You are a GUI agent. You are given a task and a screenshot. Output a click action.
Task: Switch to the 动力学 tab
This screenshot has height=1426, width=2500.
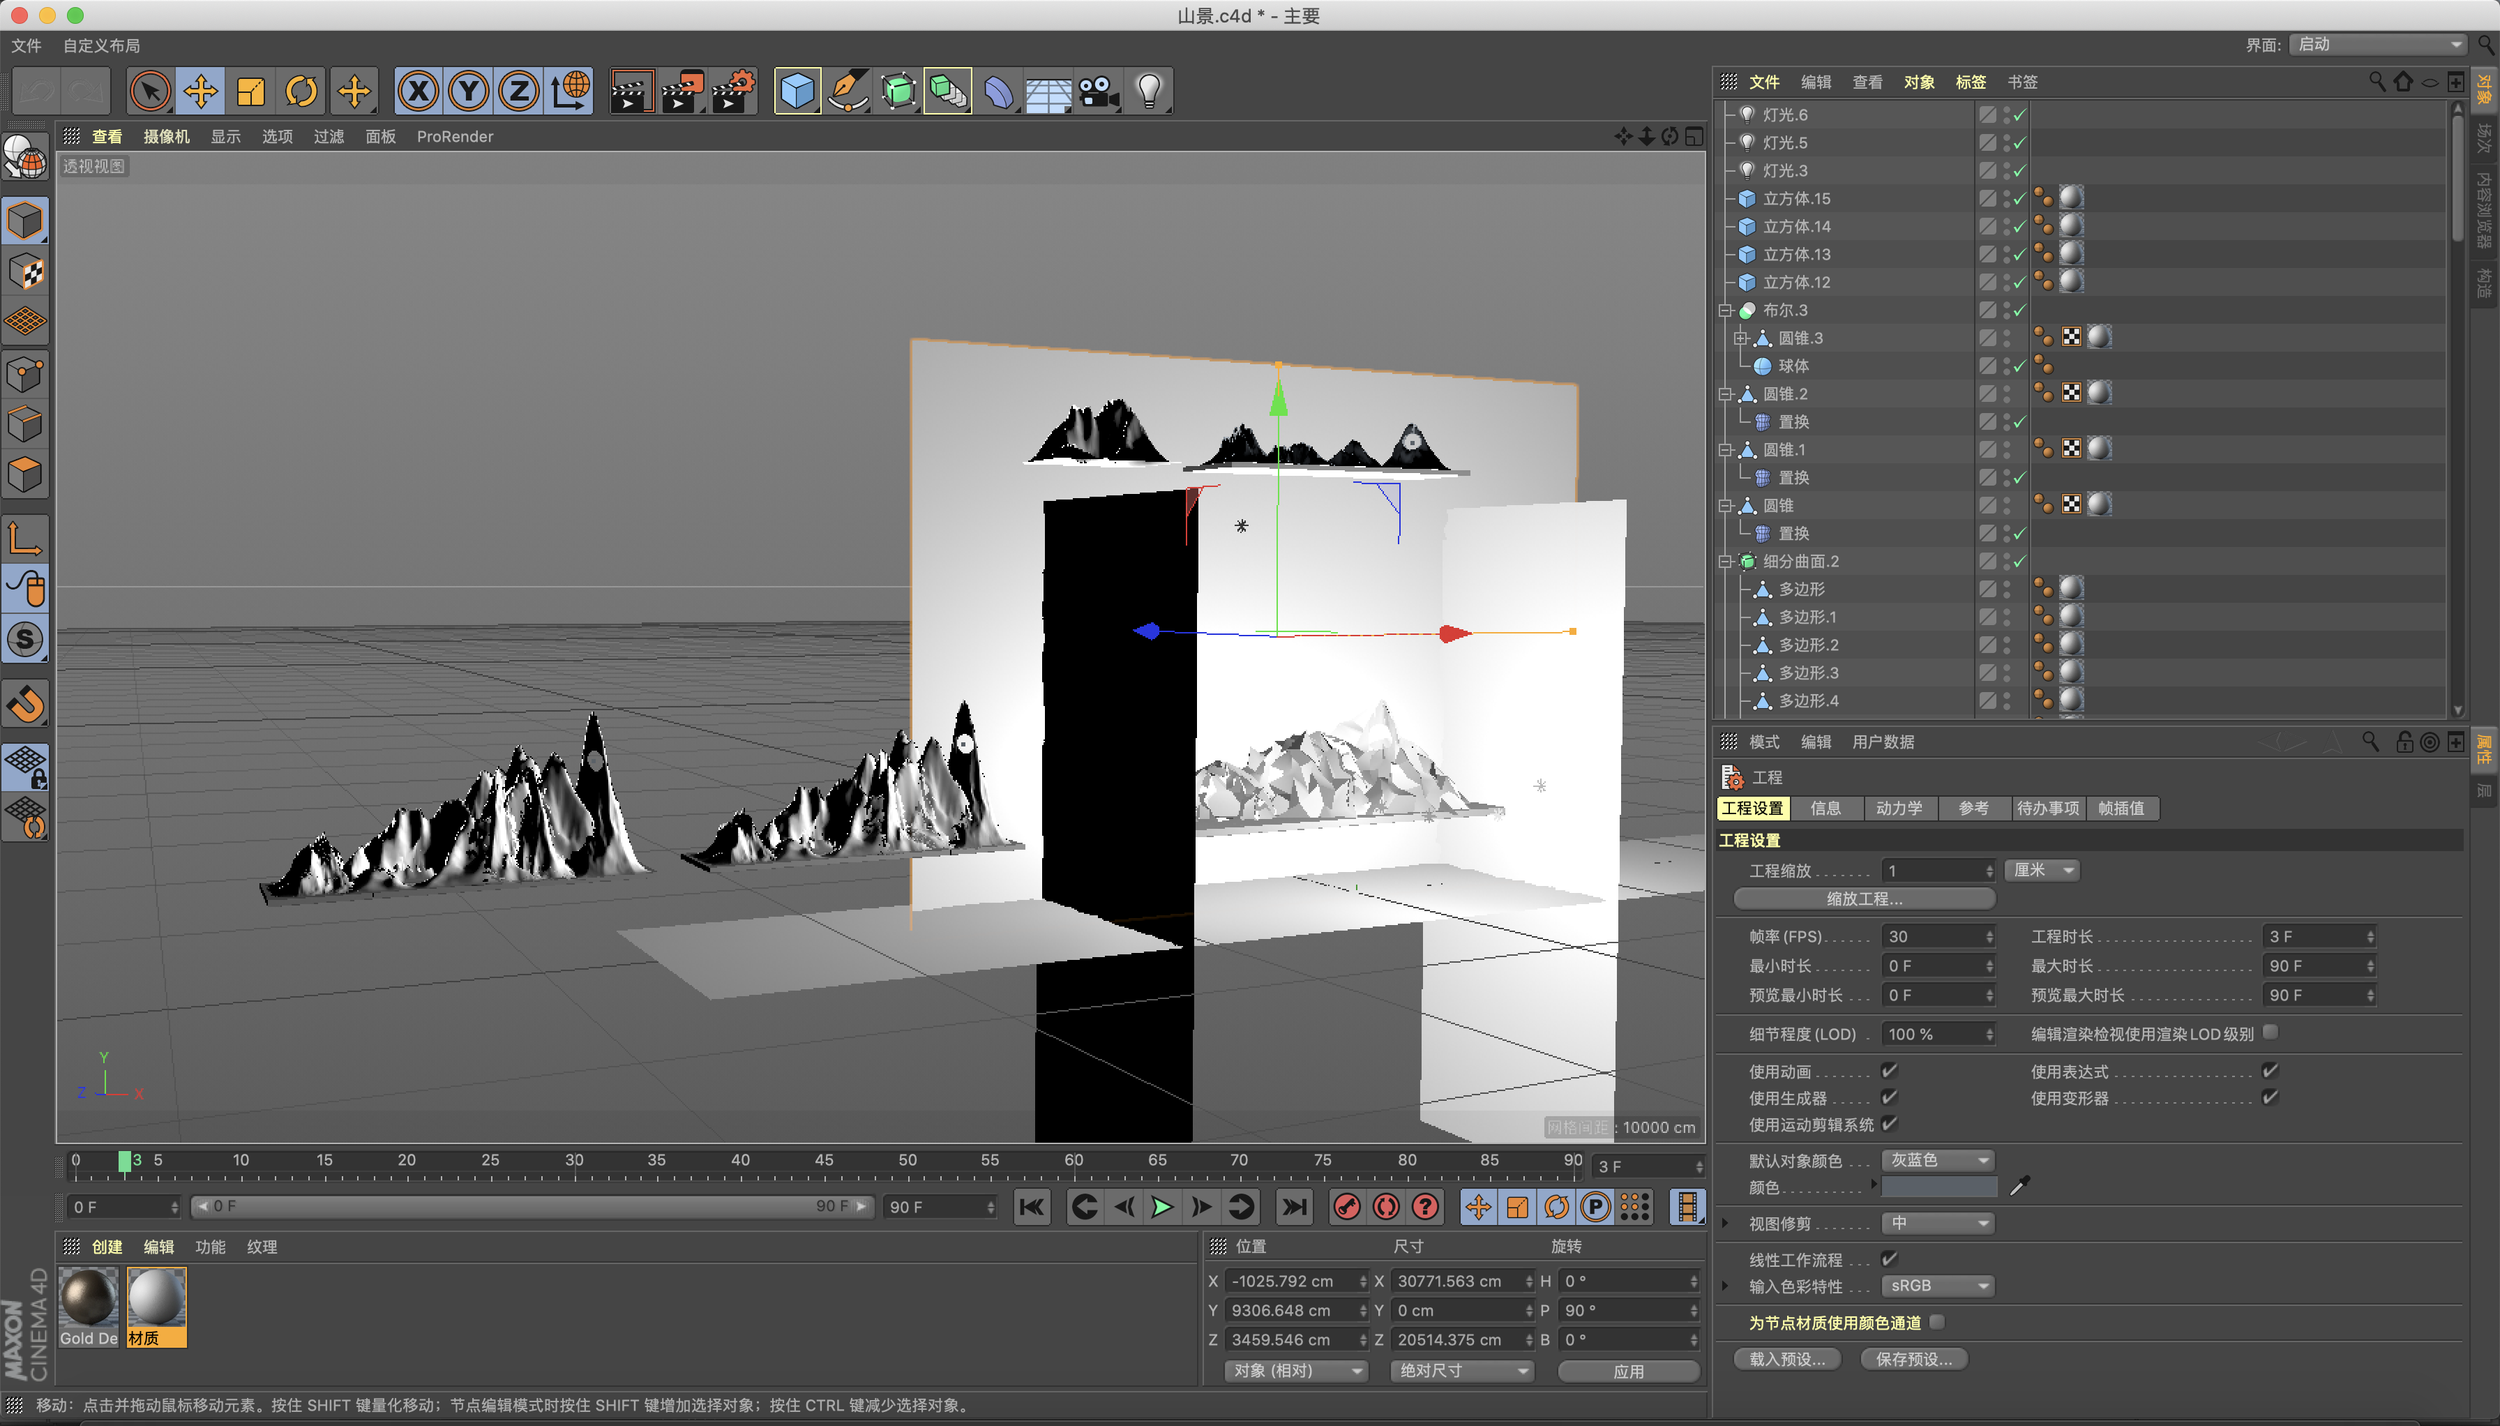1899,808
